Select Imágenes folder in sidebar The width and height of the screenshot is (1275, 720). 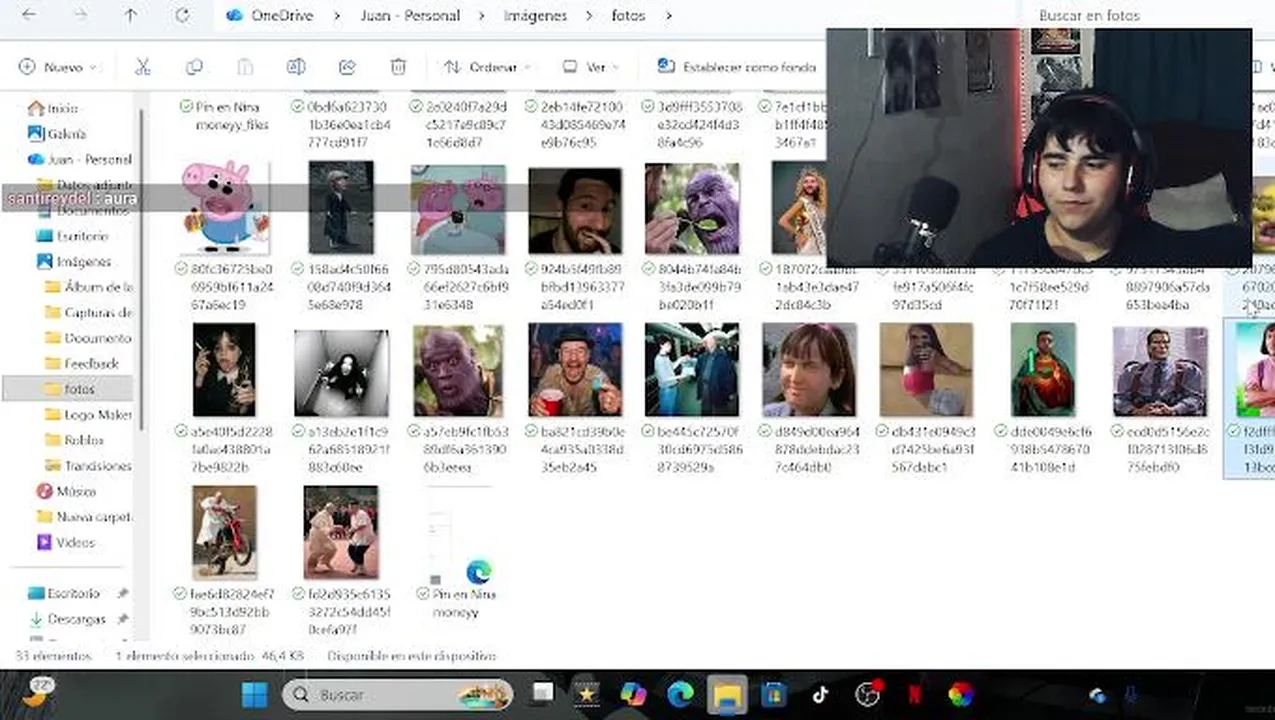coord(83,261)
